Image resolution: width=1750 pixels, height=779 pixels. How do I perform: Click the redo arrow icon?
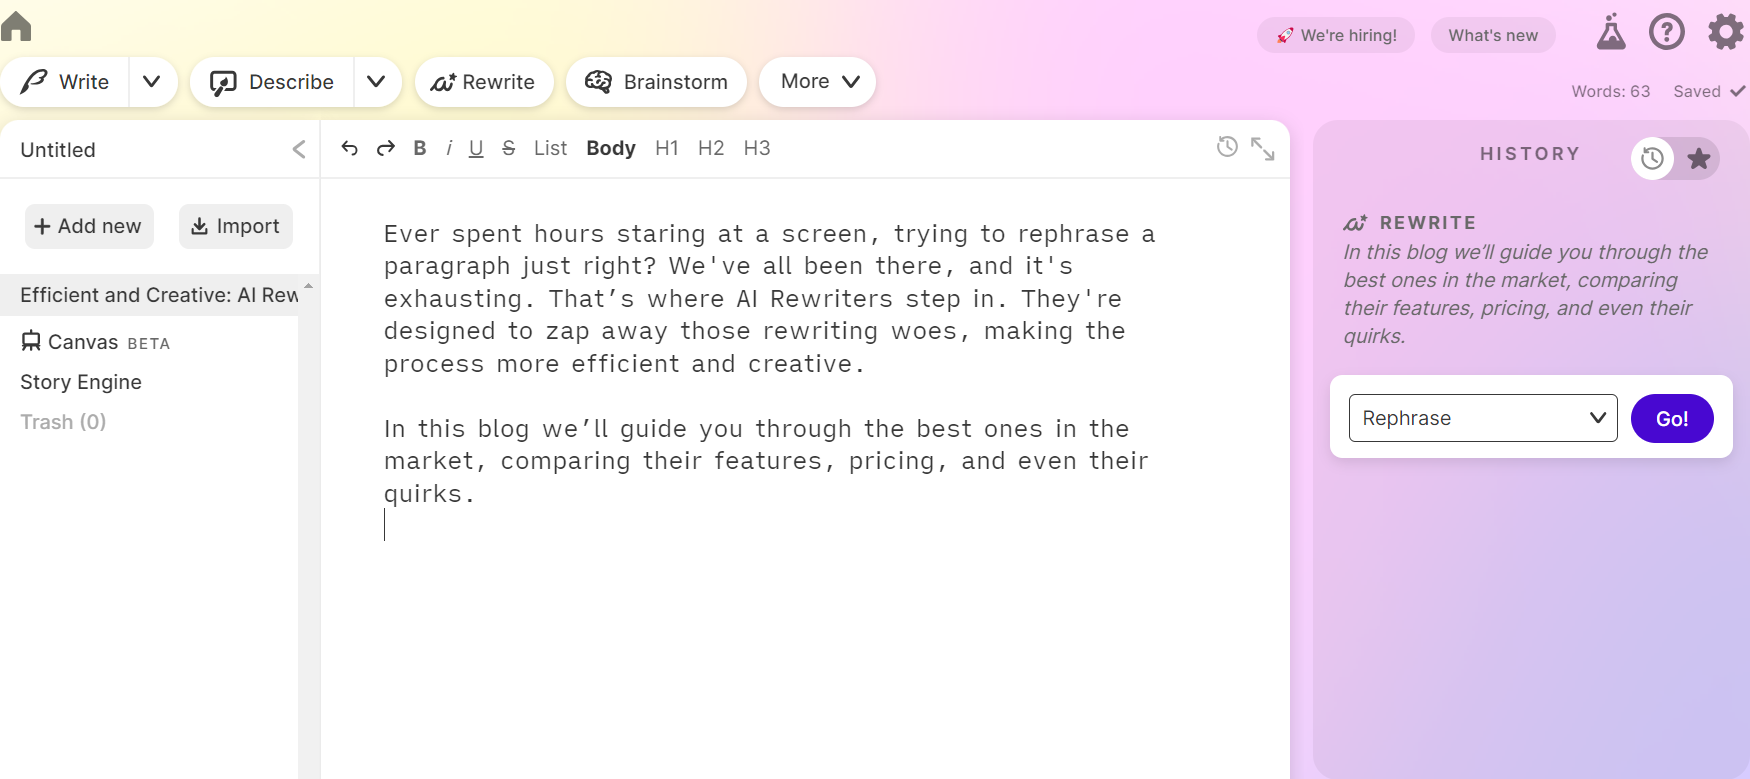click(385, 148)
